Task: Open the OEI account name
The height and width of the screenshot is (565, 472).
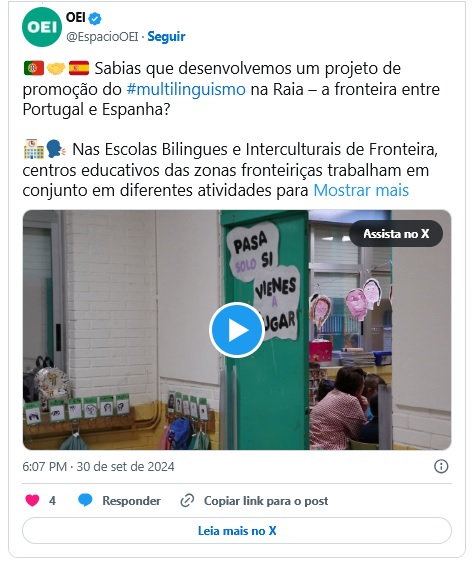Action: point(75,17)
